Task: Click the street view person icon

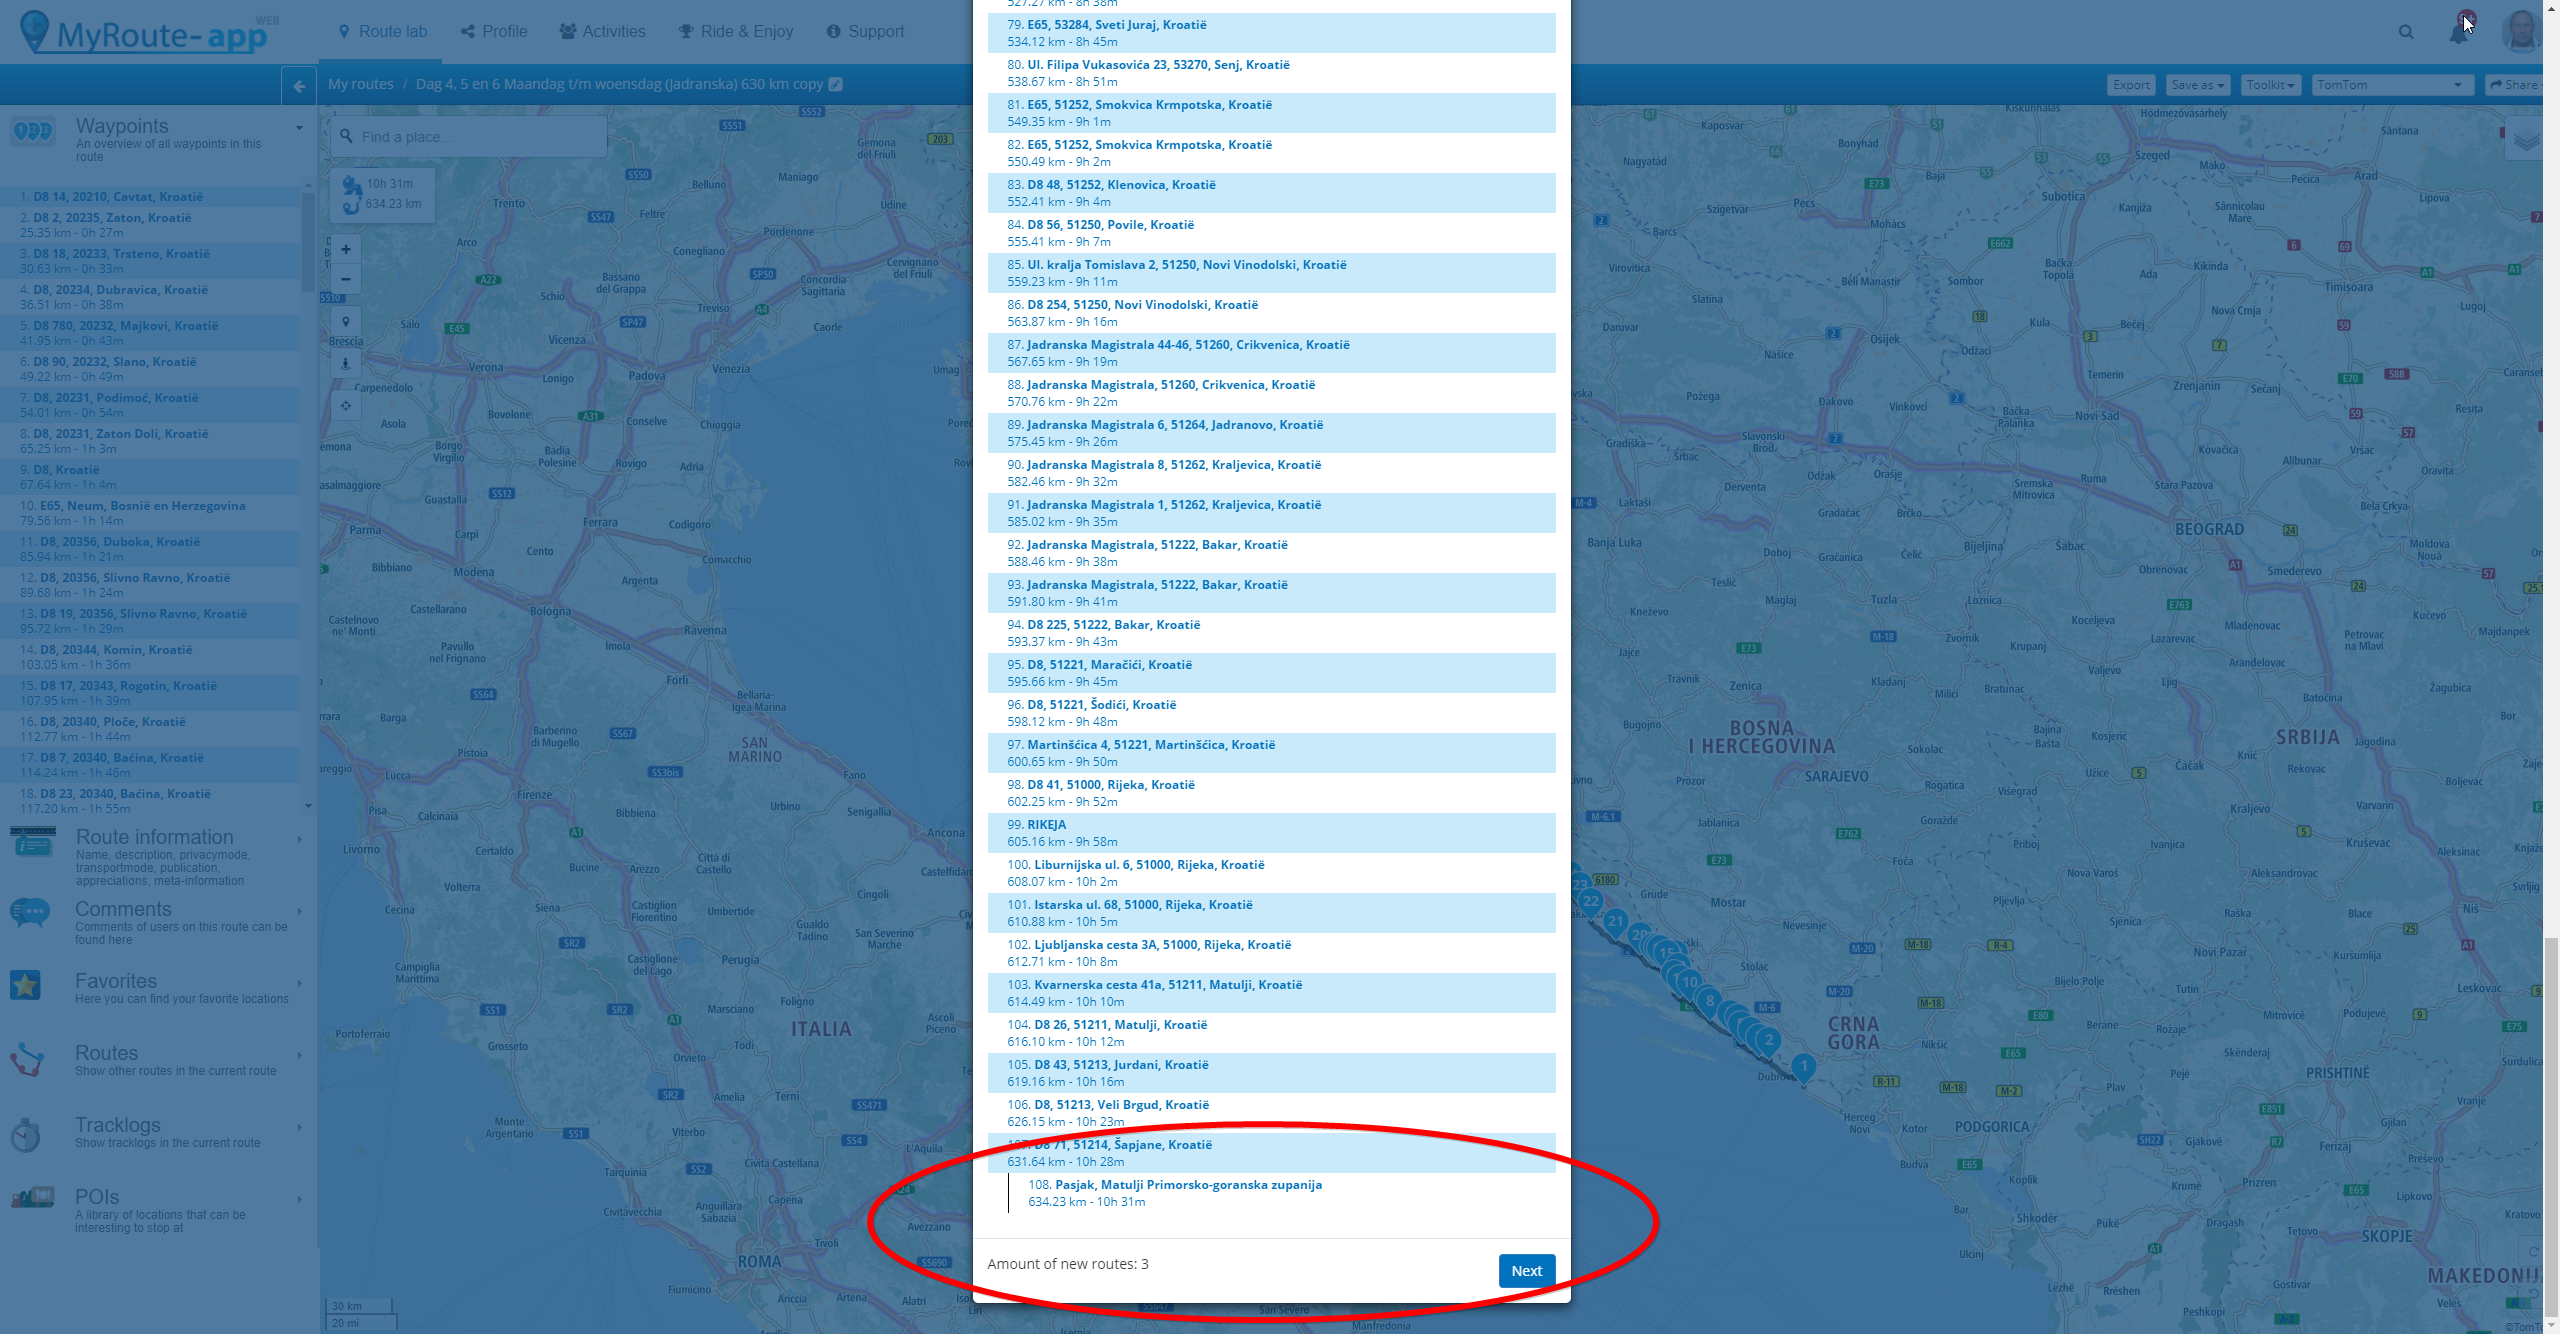Action: (x=346, y=363)
